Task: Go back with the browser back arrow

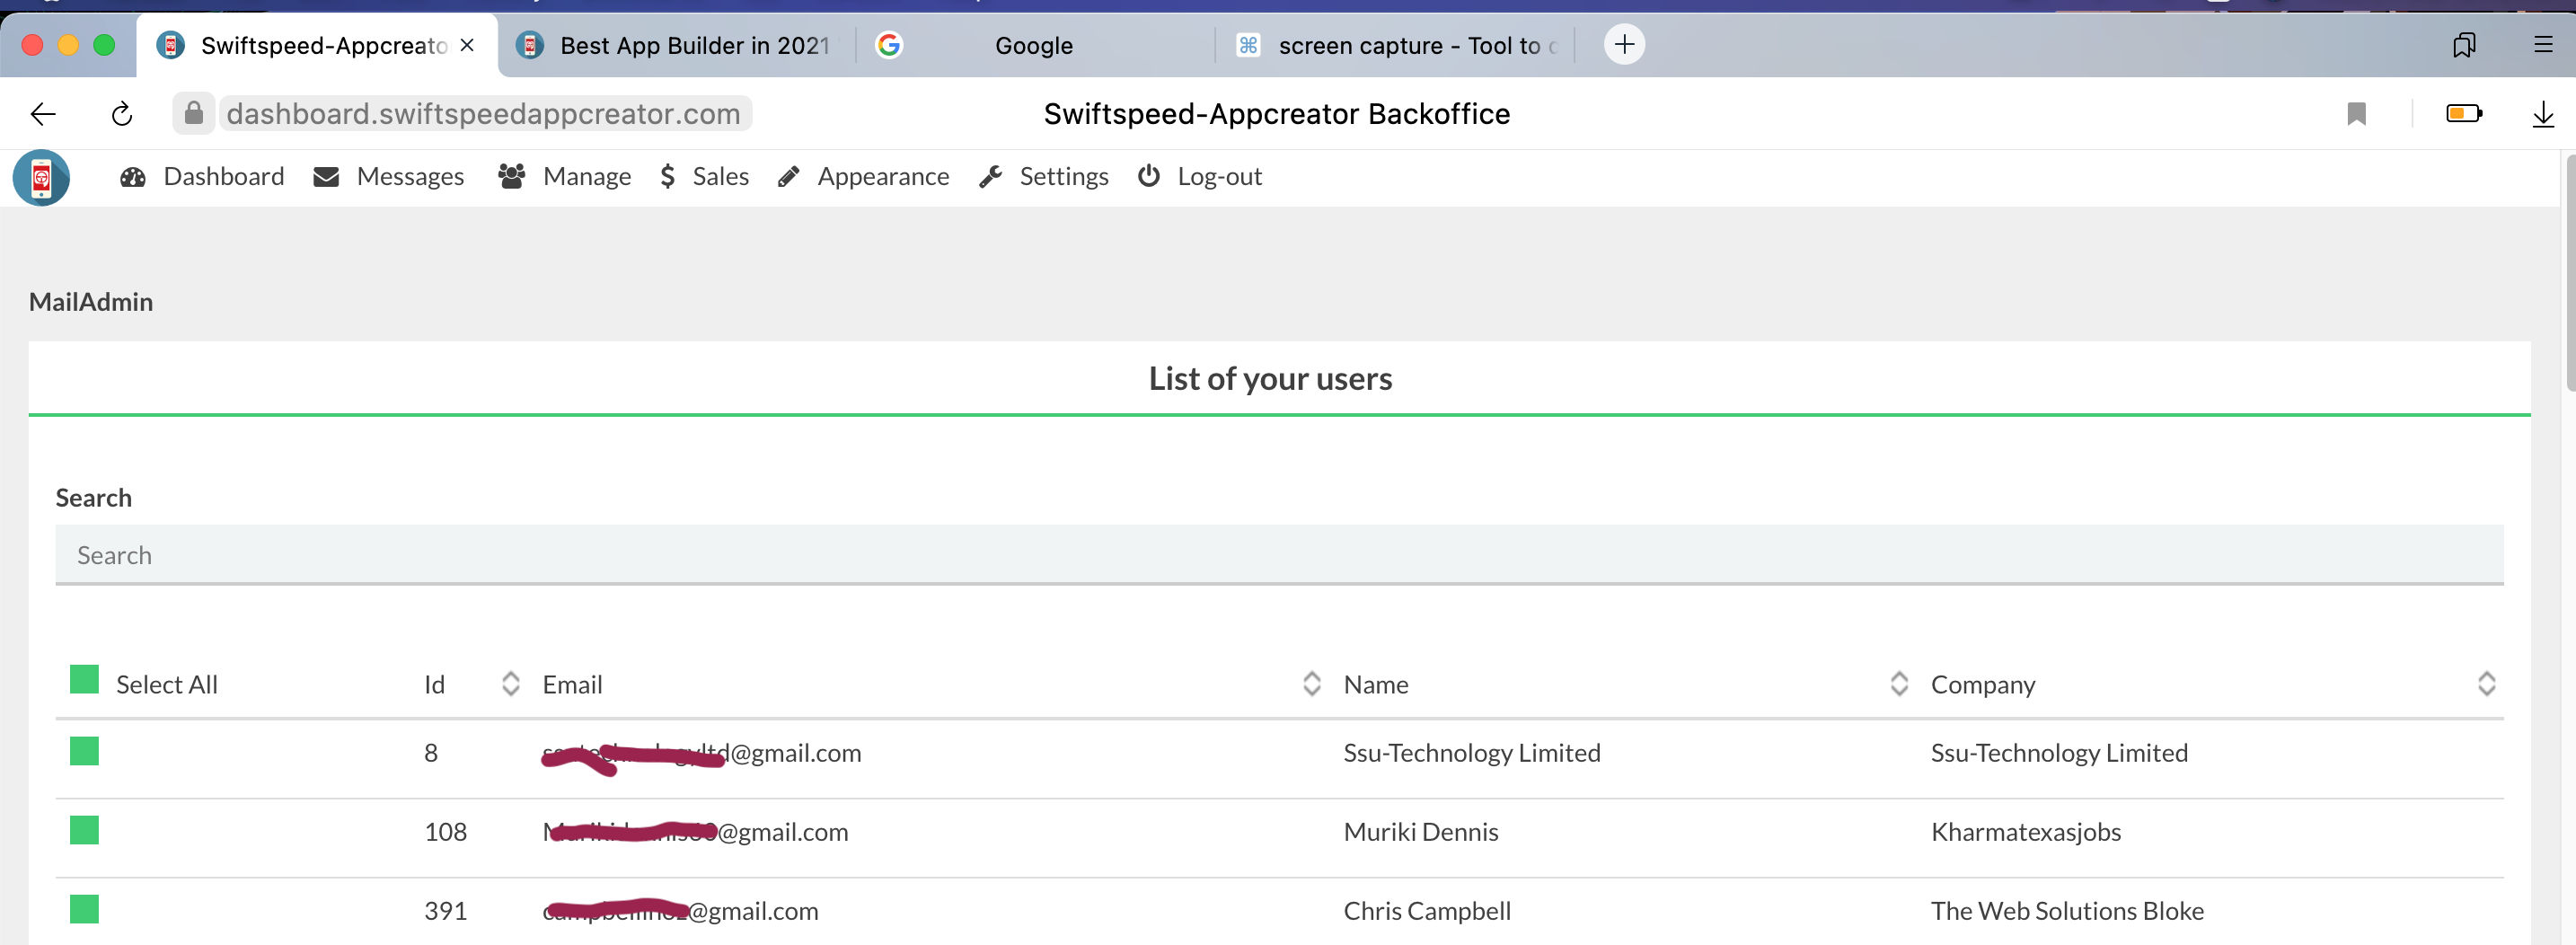Action: point(43,114)
